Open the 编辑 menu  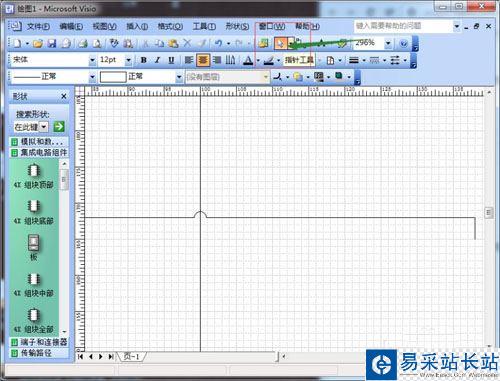click(71, 26)
